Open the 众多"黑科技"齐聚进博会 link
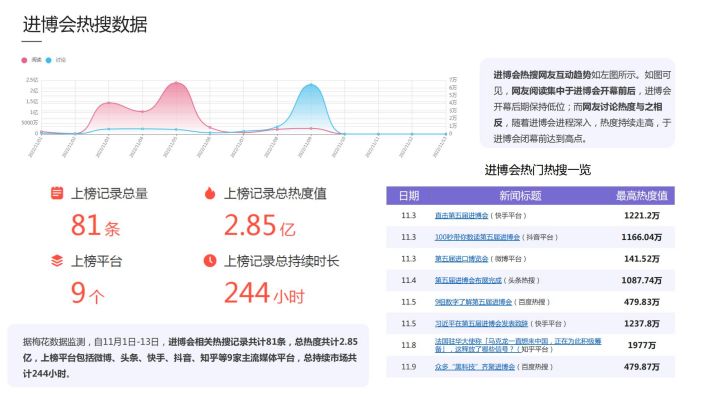The image size is (710, 399). tap(475, 367)
